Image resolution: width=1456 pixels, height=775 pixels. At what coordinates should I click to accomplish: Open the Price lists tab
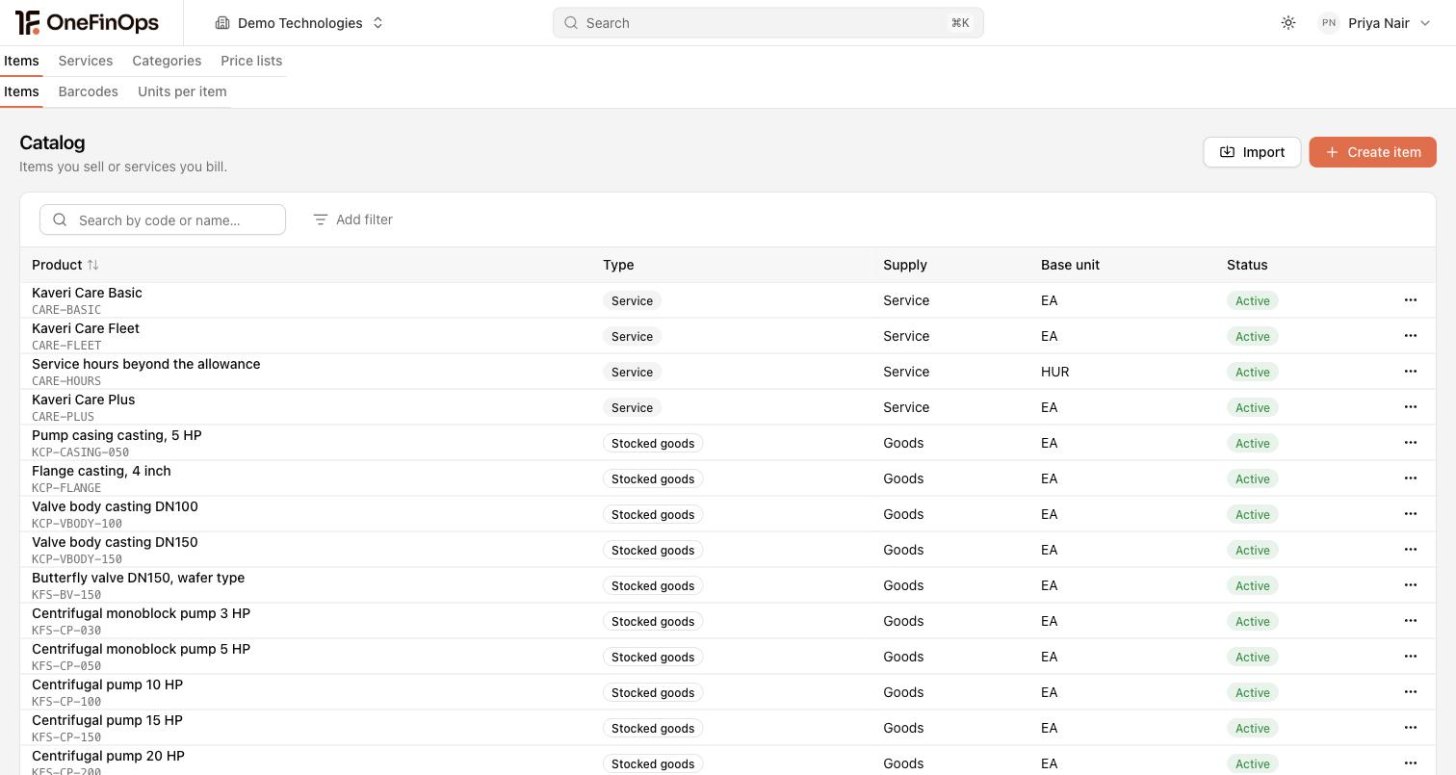[251, 61]
